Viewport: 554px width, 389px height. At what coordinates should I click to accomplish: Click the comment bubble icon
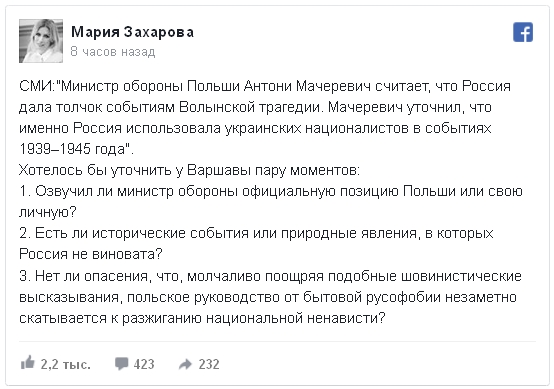(x=121, y=364)
